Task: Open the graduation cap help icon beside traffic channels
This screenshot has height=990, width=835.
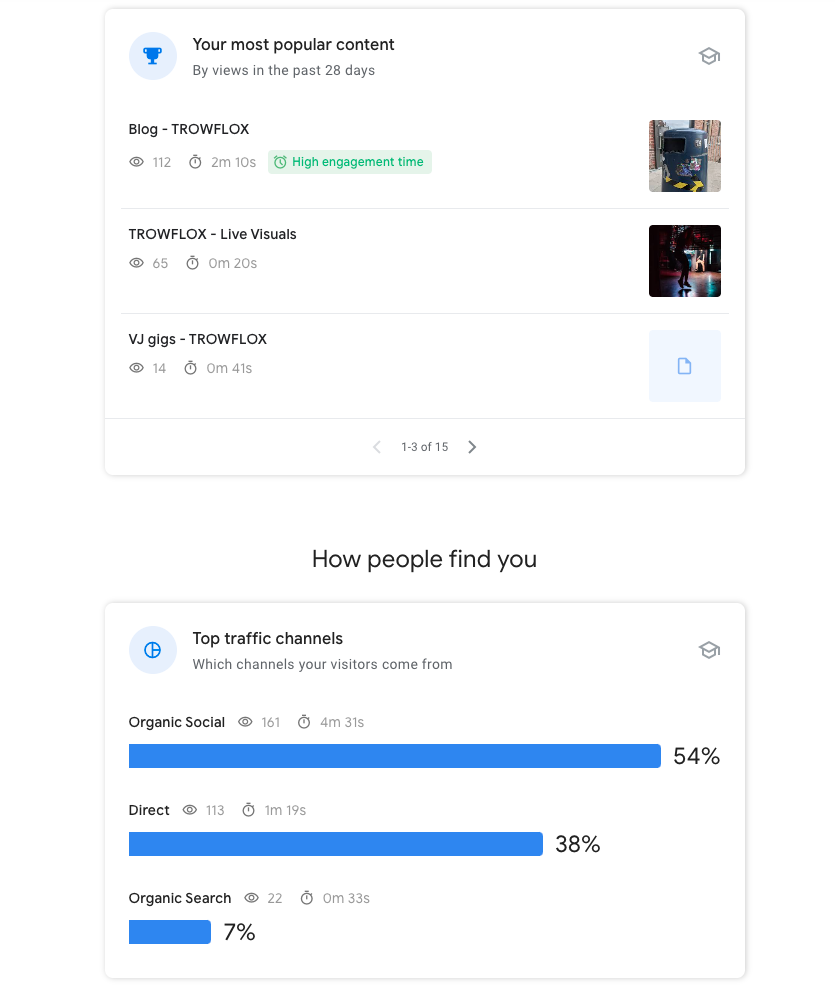Action: point(709,650)
